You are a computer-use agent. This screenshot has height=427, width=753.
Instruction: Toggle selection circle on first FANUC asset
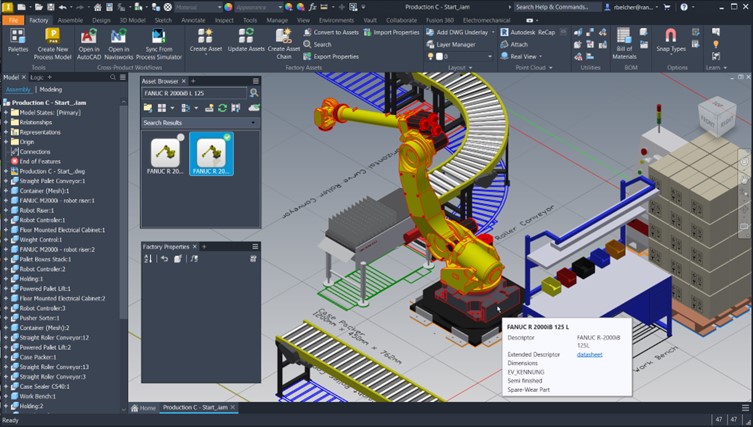[181, 137]
